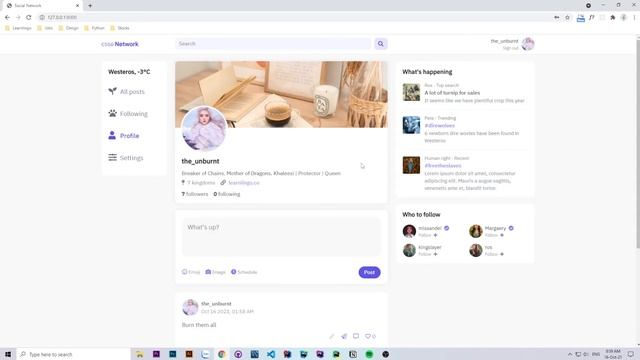Attach an Image to the post
The width and height of the screenshot is (640, 360).
(216, 272)
